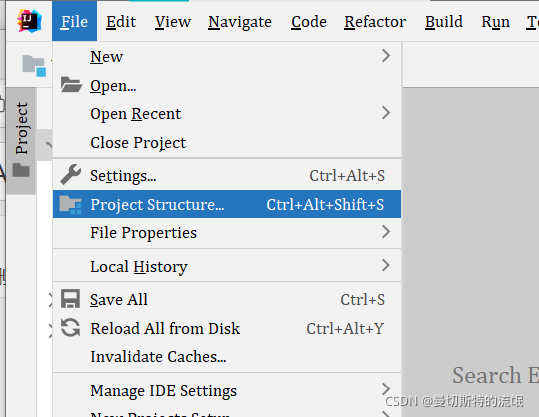Open the Build menu

coord(444,22)
